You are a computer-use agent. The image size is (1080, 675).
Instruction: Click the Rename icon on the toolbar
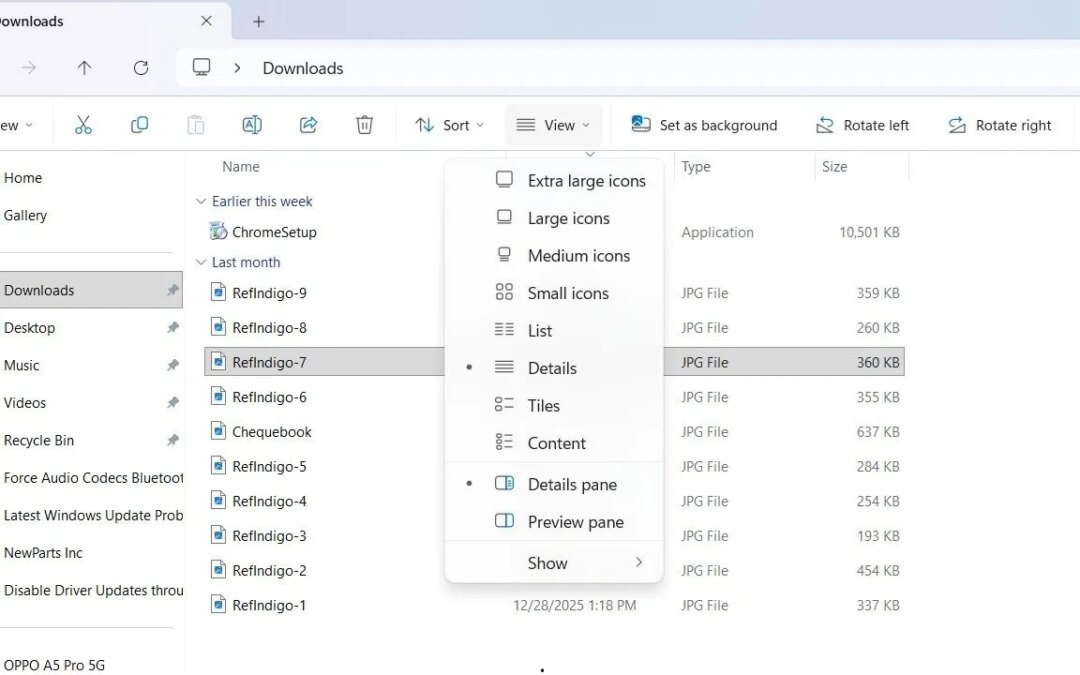[x=251, y=124]
